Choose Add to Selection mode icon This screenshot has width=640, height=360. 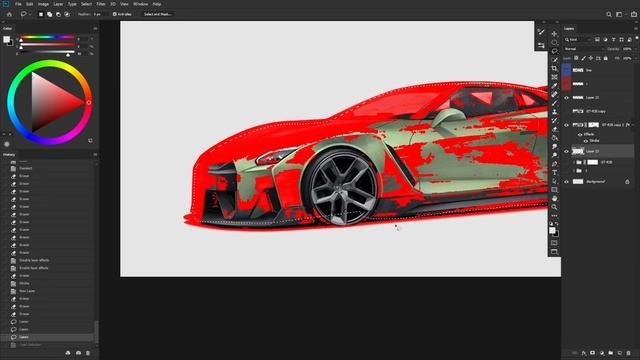[49, 14]
